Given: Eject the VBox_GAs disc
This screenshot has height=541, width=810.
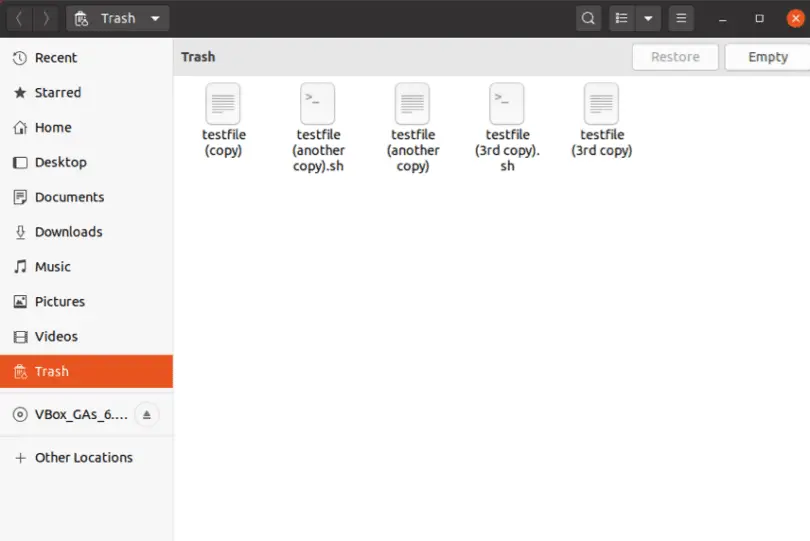Looking at the screenshot, I should (147, 414).
